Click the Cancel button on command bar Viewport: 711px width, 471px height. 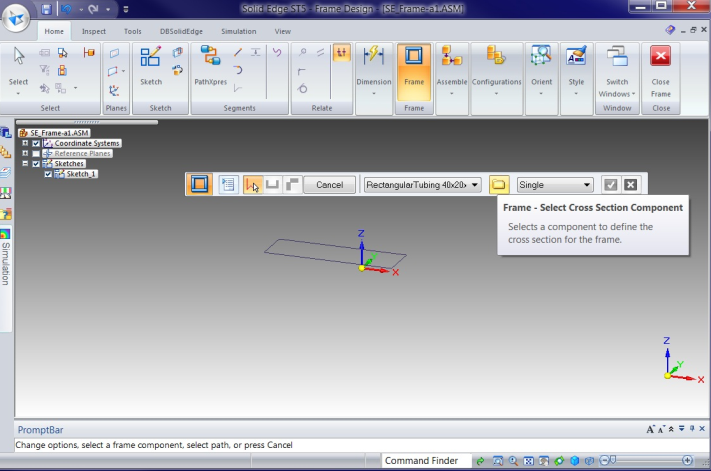tap(329, 185)
